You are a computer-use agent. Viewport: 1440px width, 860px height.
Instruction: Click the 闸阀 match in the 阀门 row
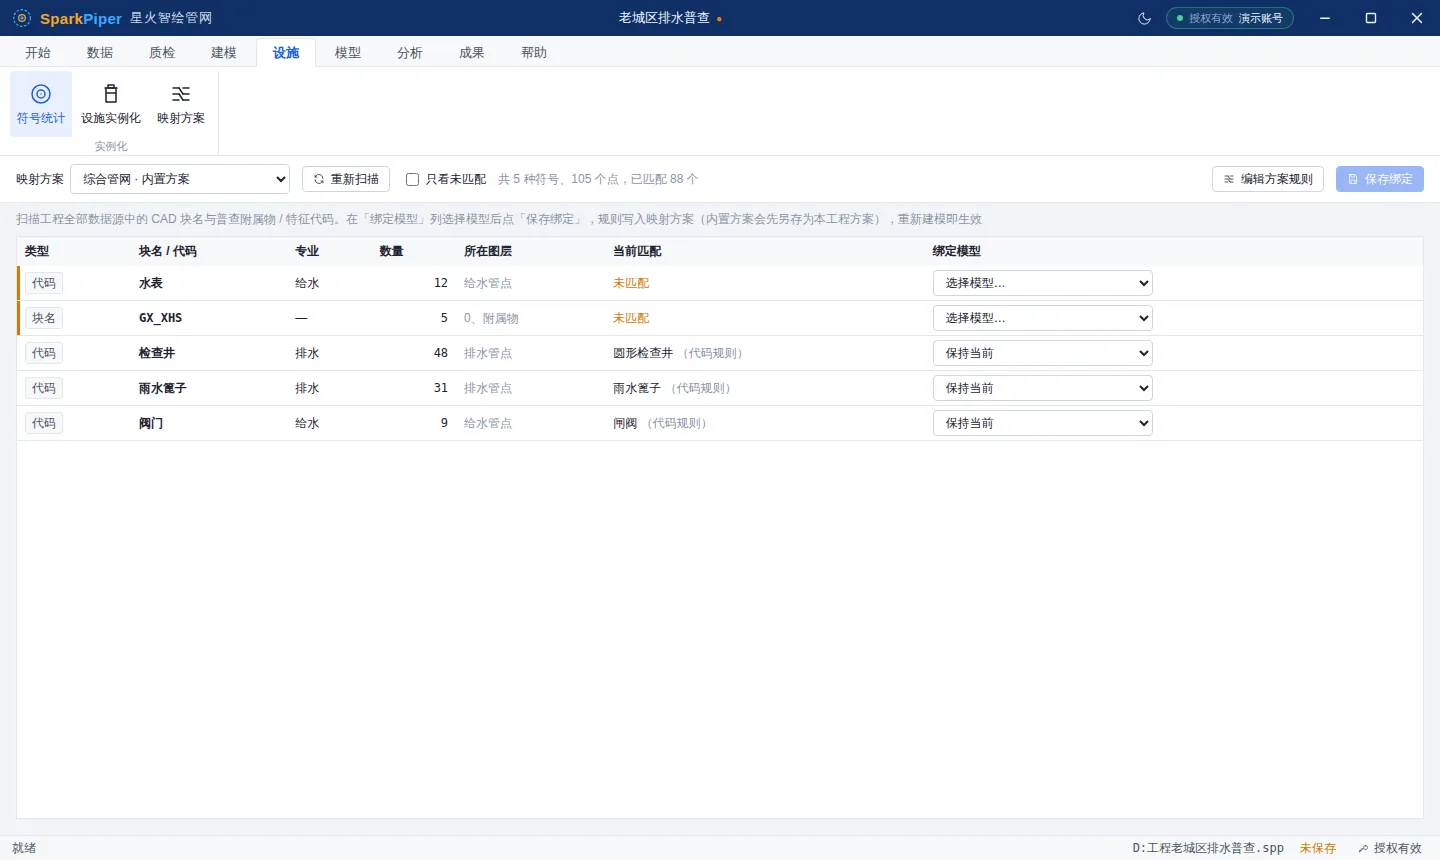[x=625, y=423]
